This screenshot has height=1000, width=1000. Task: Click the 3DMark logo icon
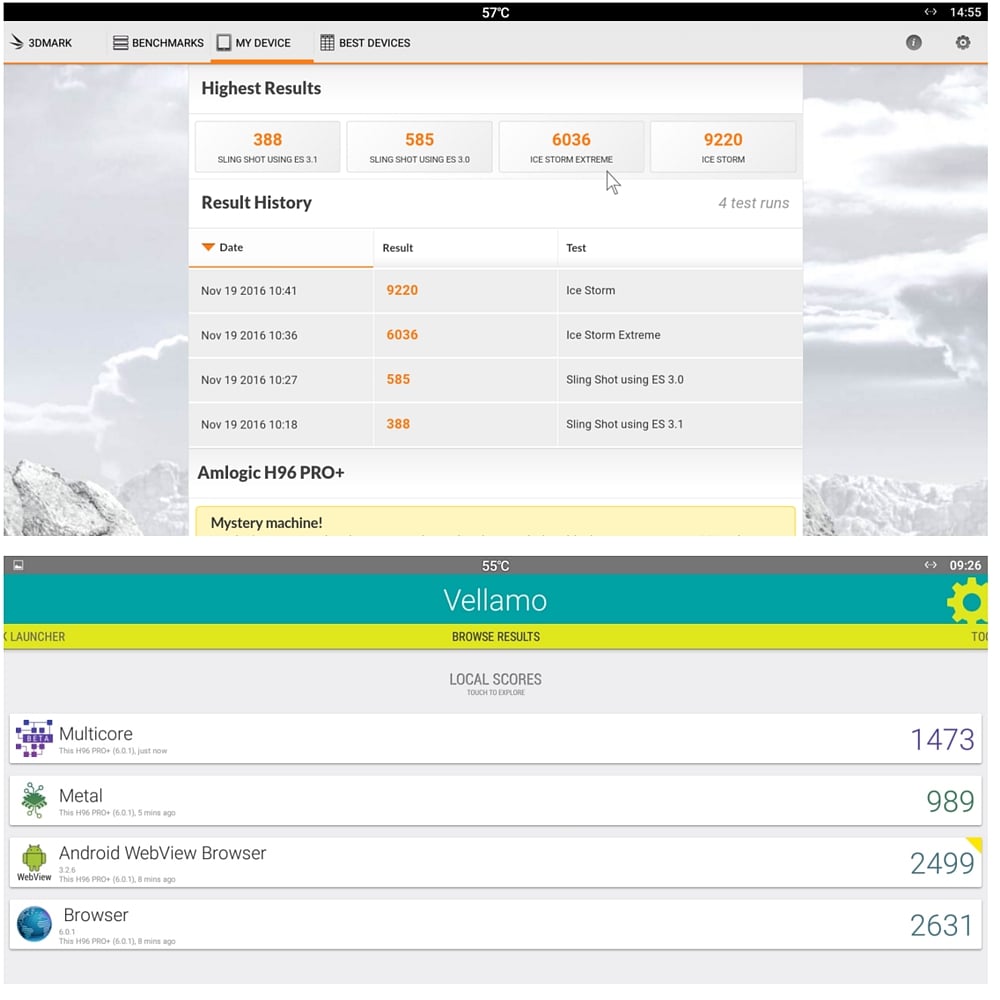16,42
